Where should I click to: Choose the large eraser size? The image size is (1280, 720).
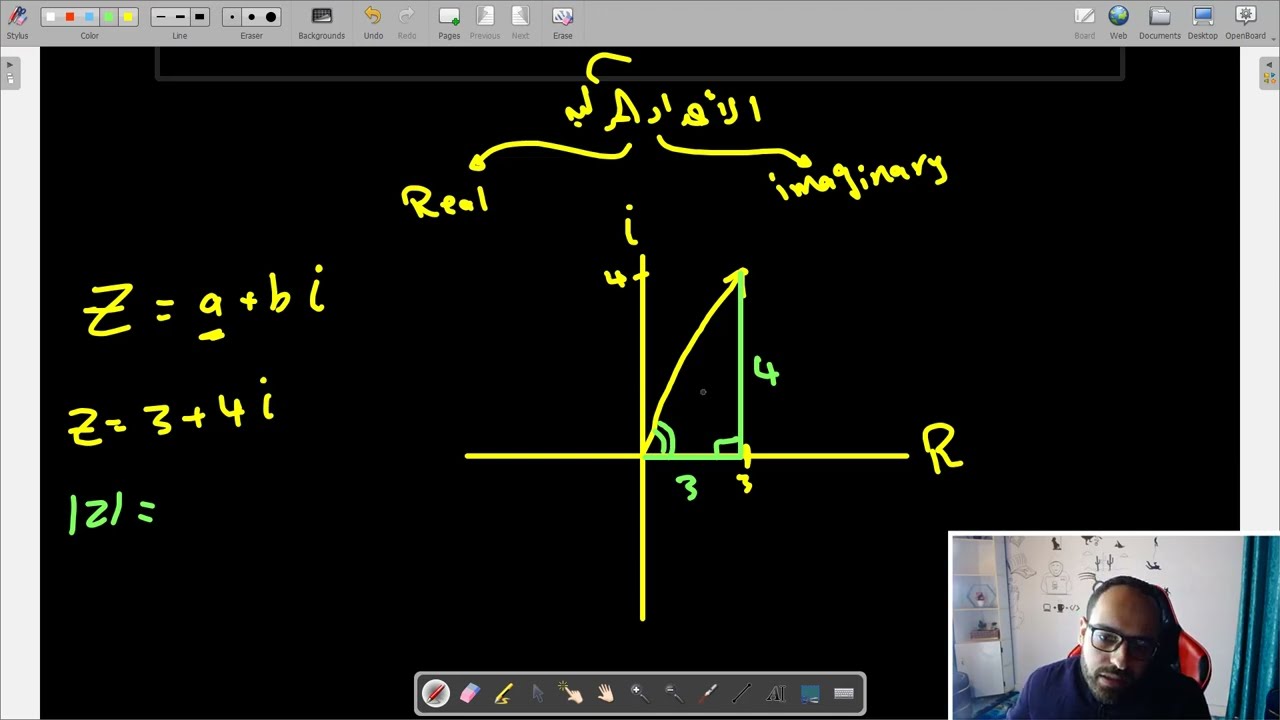[270, 17]
